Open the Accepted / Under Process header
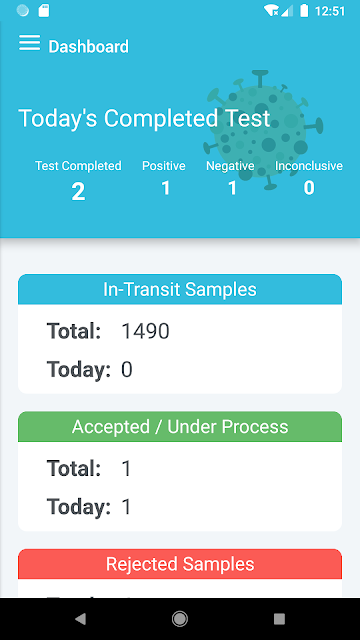The width and height of the screenshot is (360, 640). point(180,427)
